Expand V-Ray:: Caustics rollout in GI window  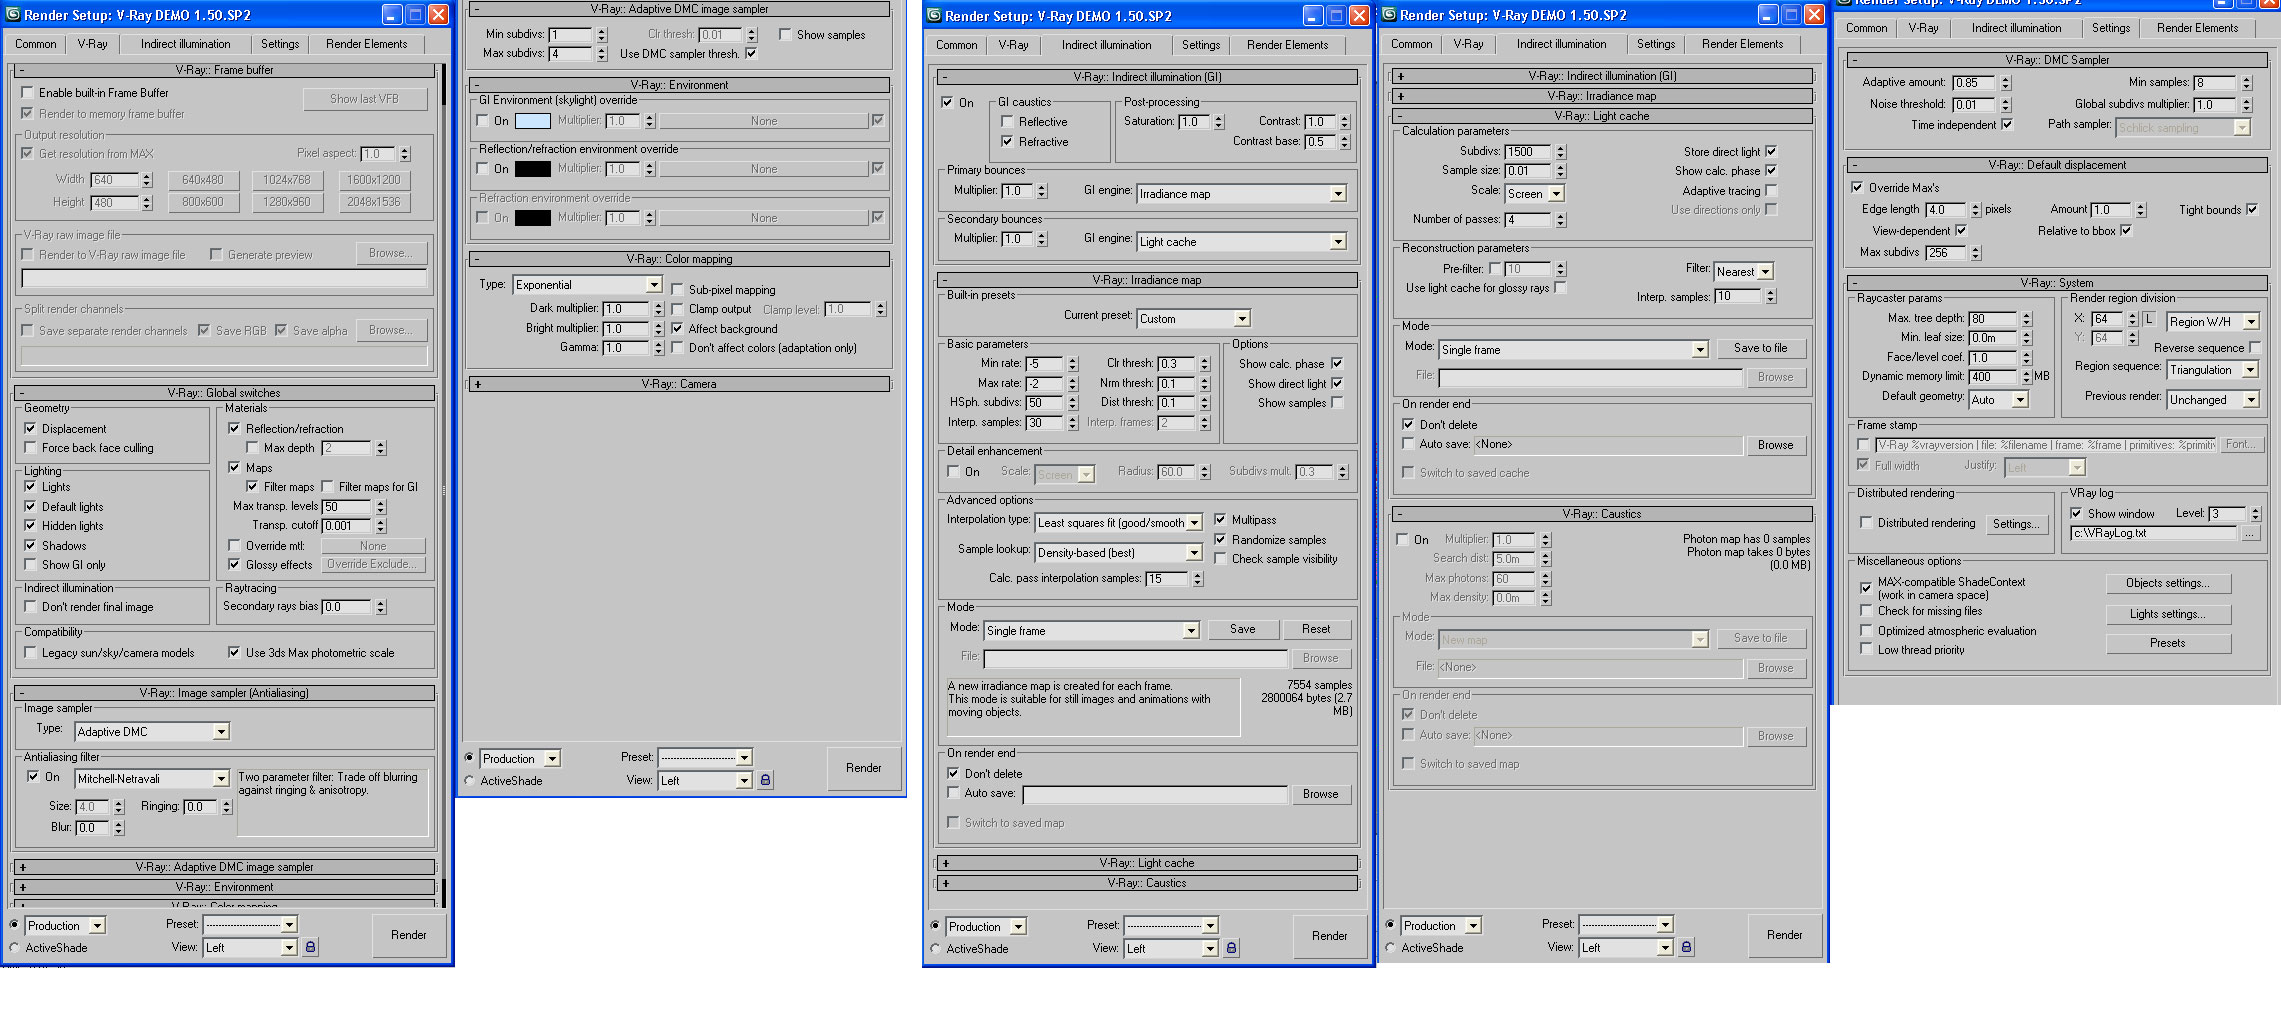point(1147,883)
